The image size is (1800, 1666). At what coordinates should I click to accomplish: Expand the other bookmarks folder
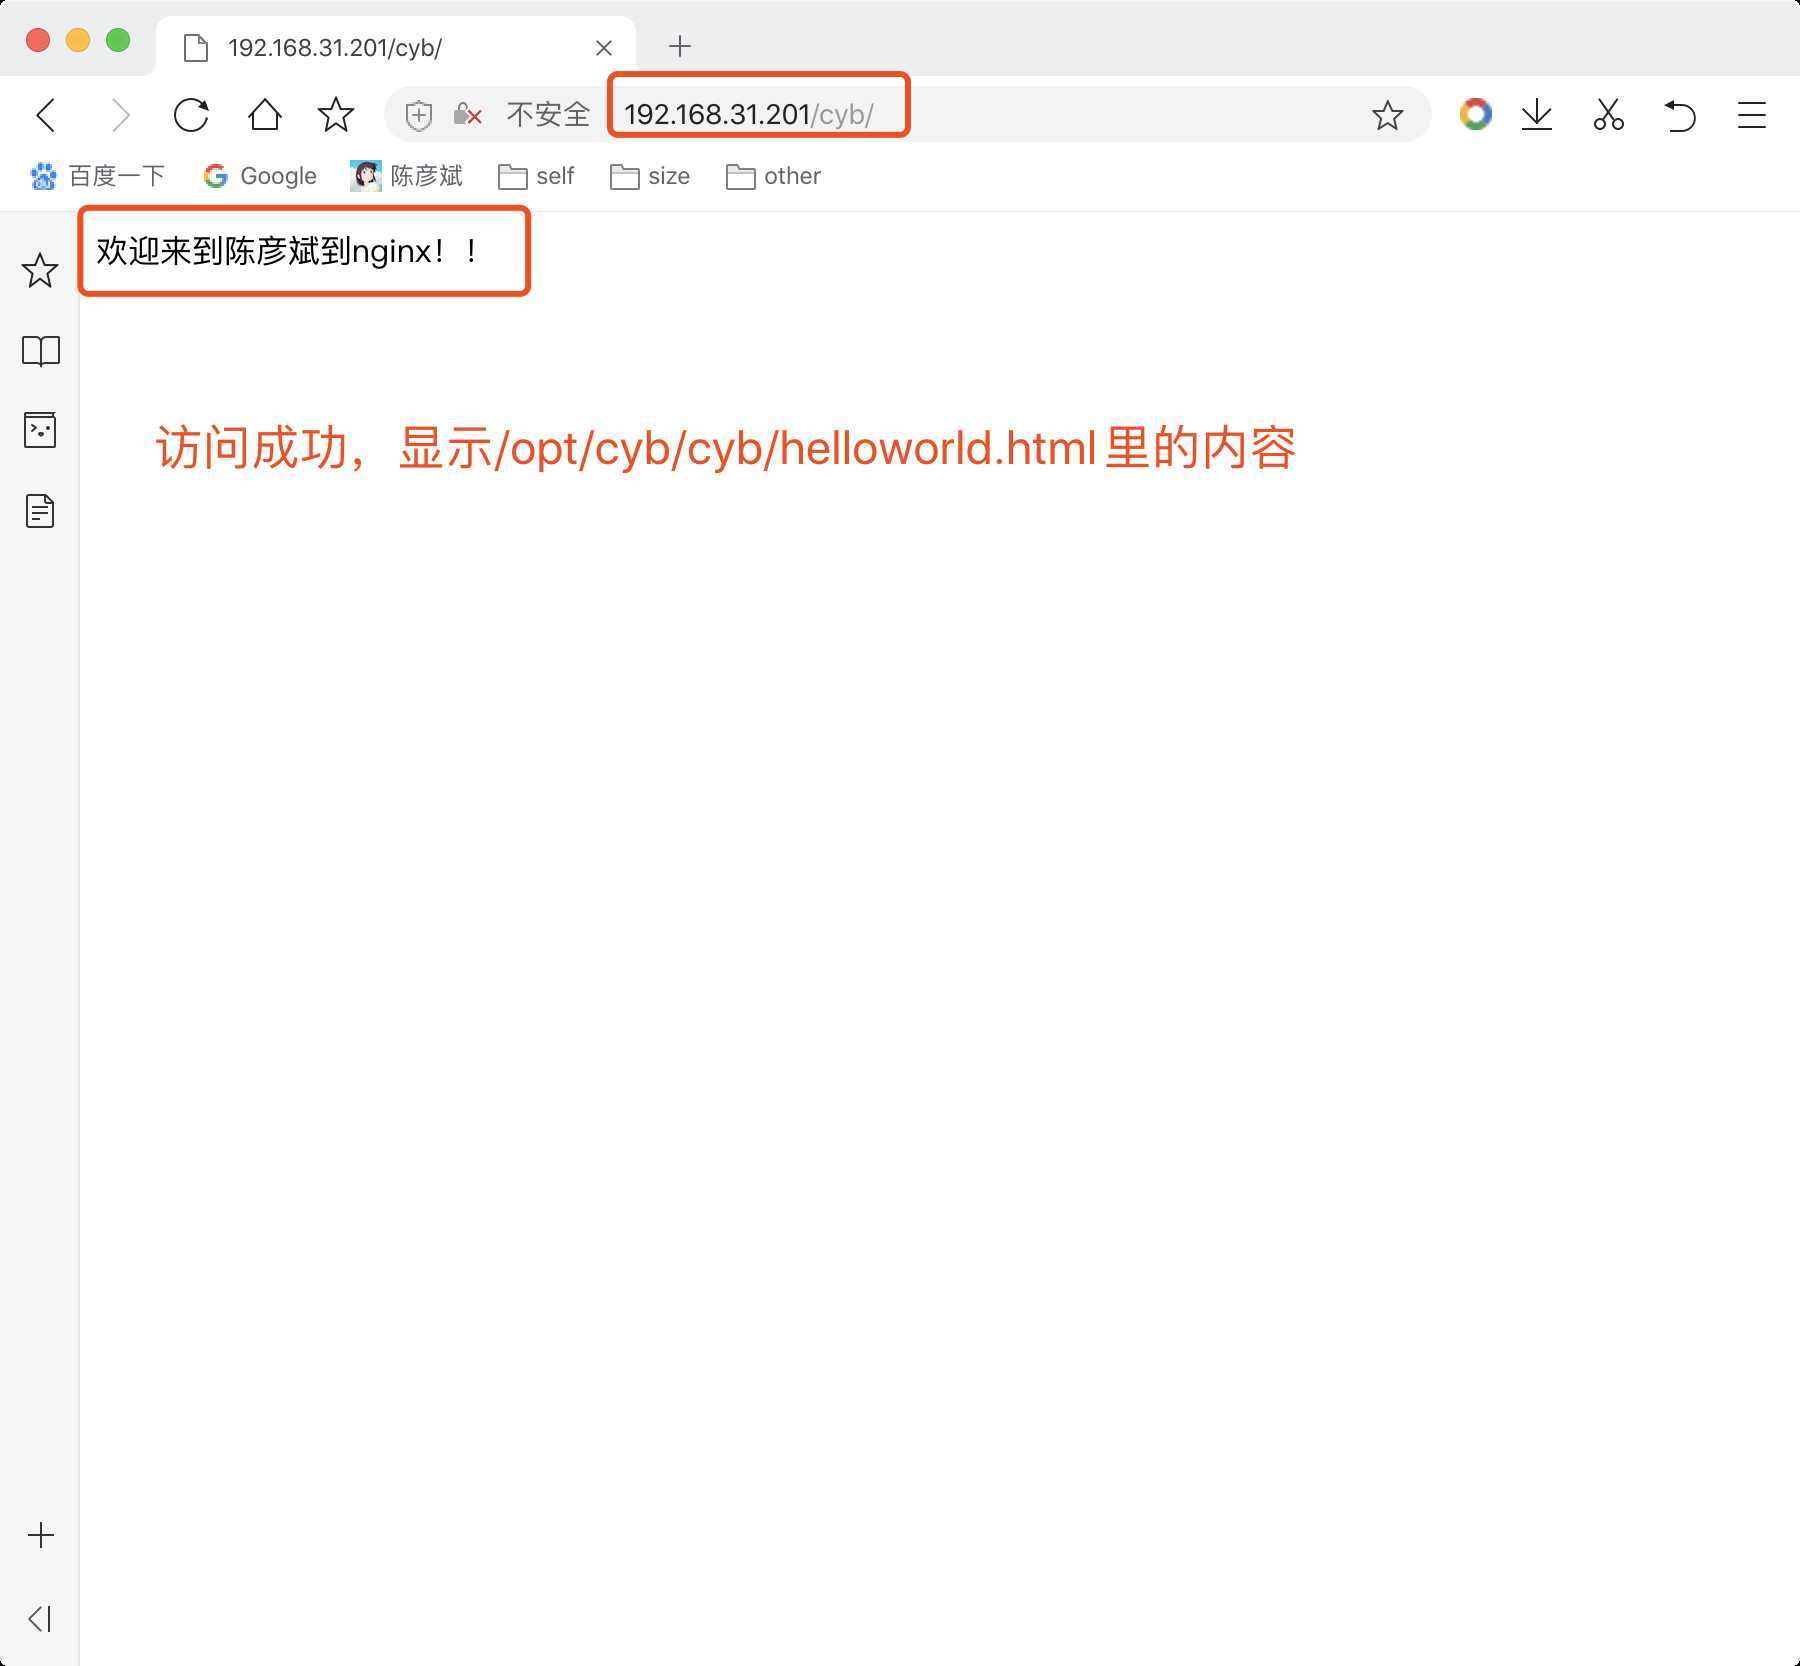tap(773, 176)
